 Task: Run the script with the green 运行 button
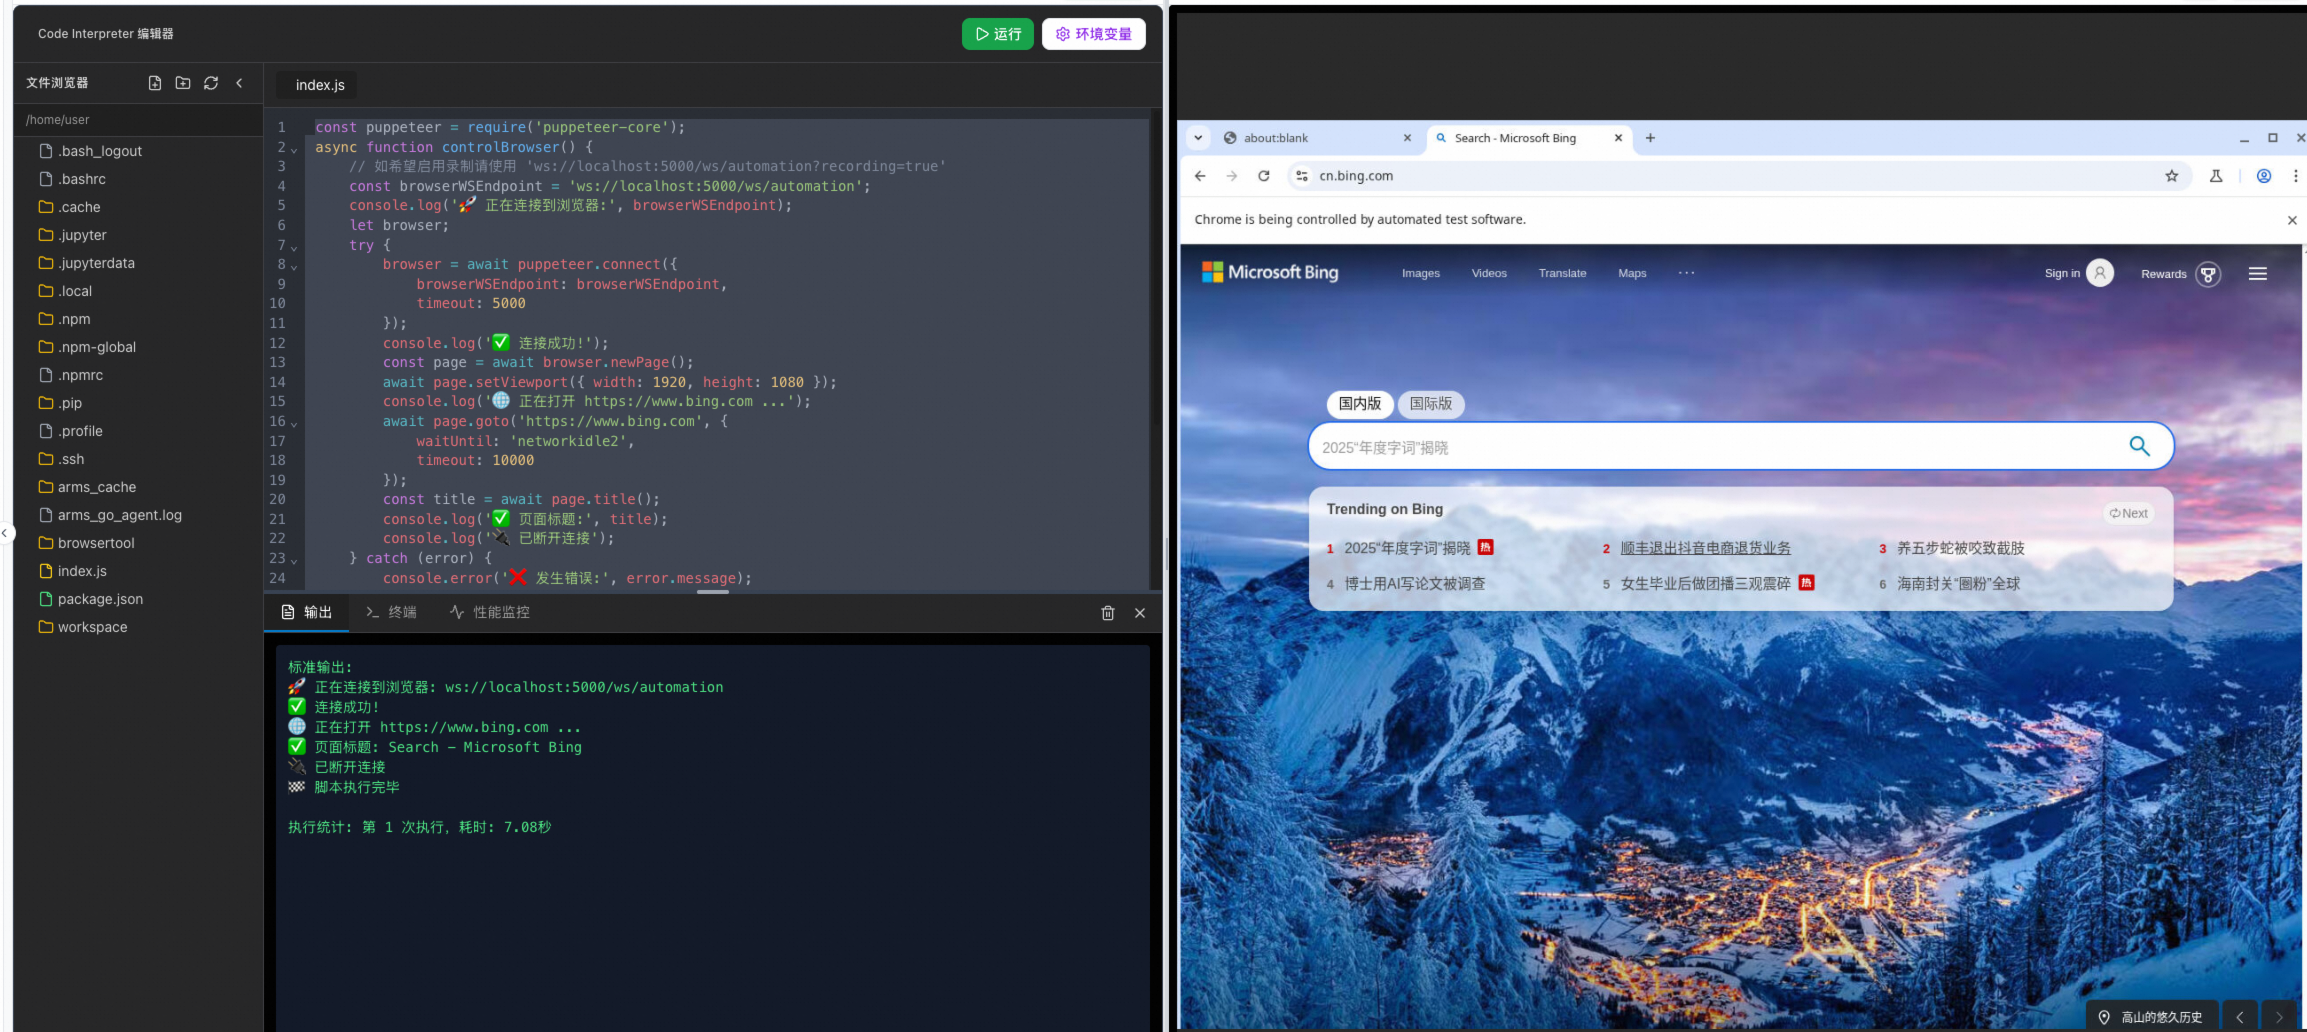click(998, 34)
